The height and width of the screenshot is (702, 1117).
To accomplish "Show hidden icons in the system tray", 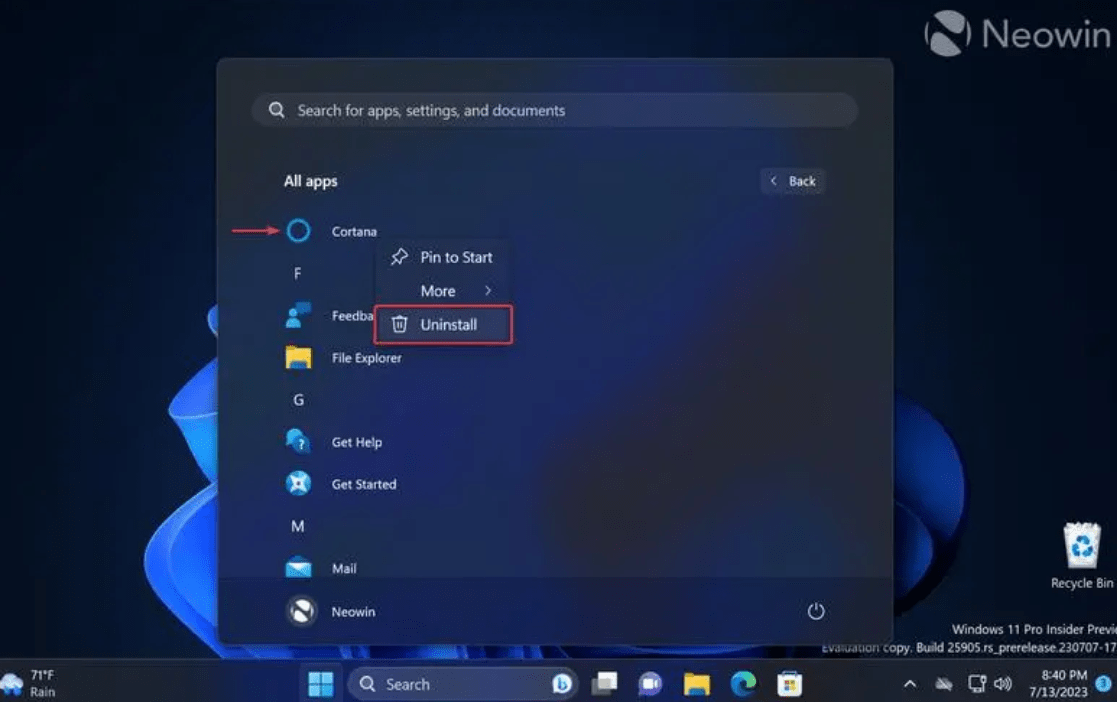I will (910, 684).
